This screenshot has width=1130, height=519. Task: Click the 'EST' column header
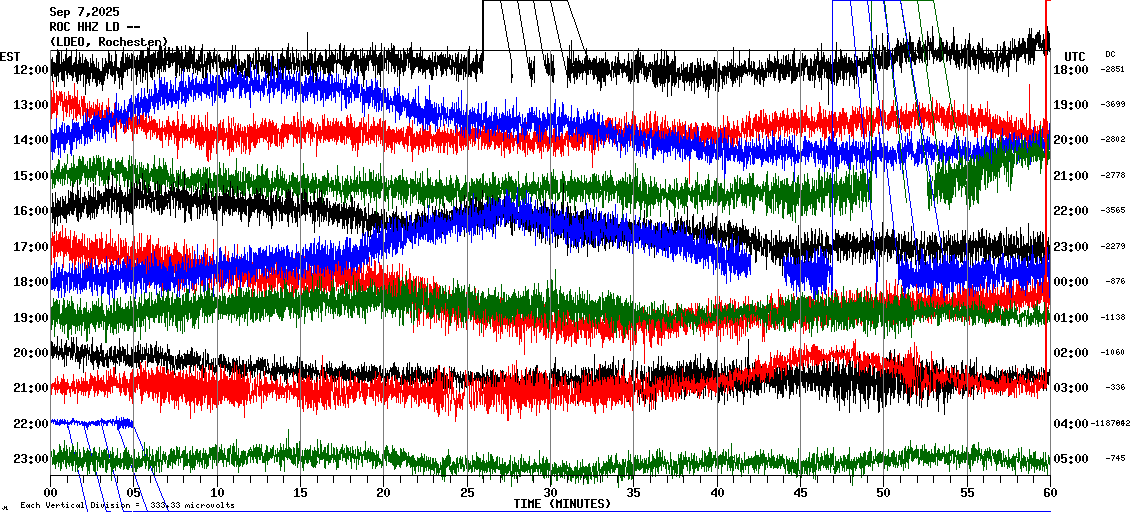[x=10, y=57]
